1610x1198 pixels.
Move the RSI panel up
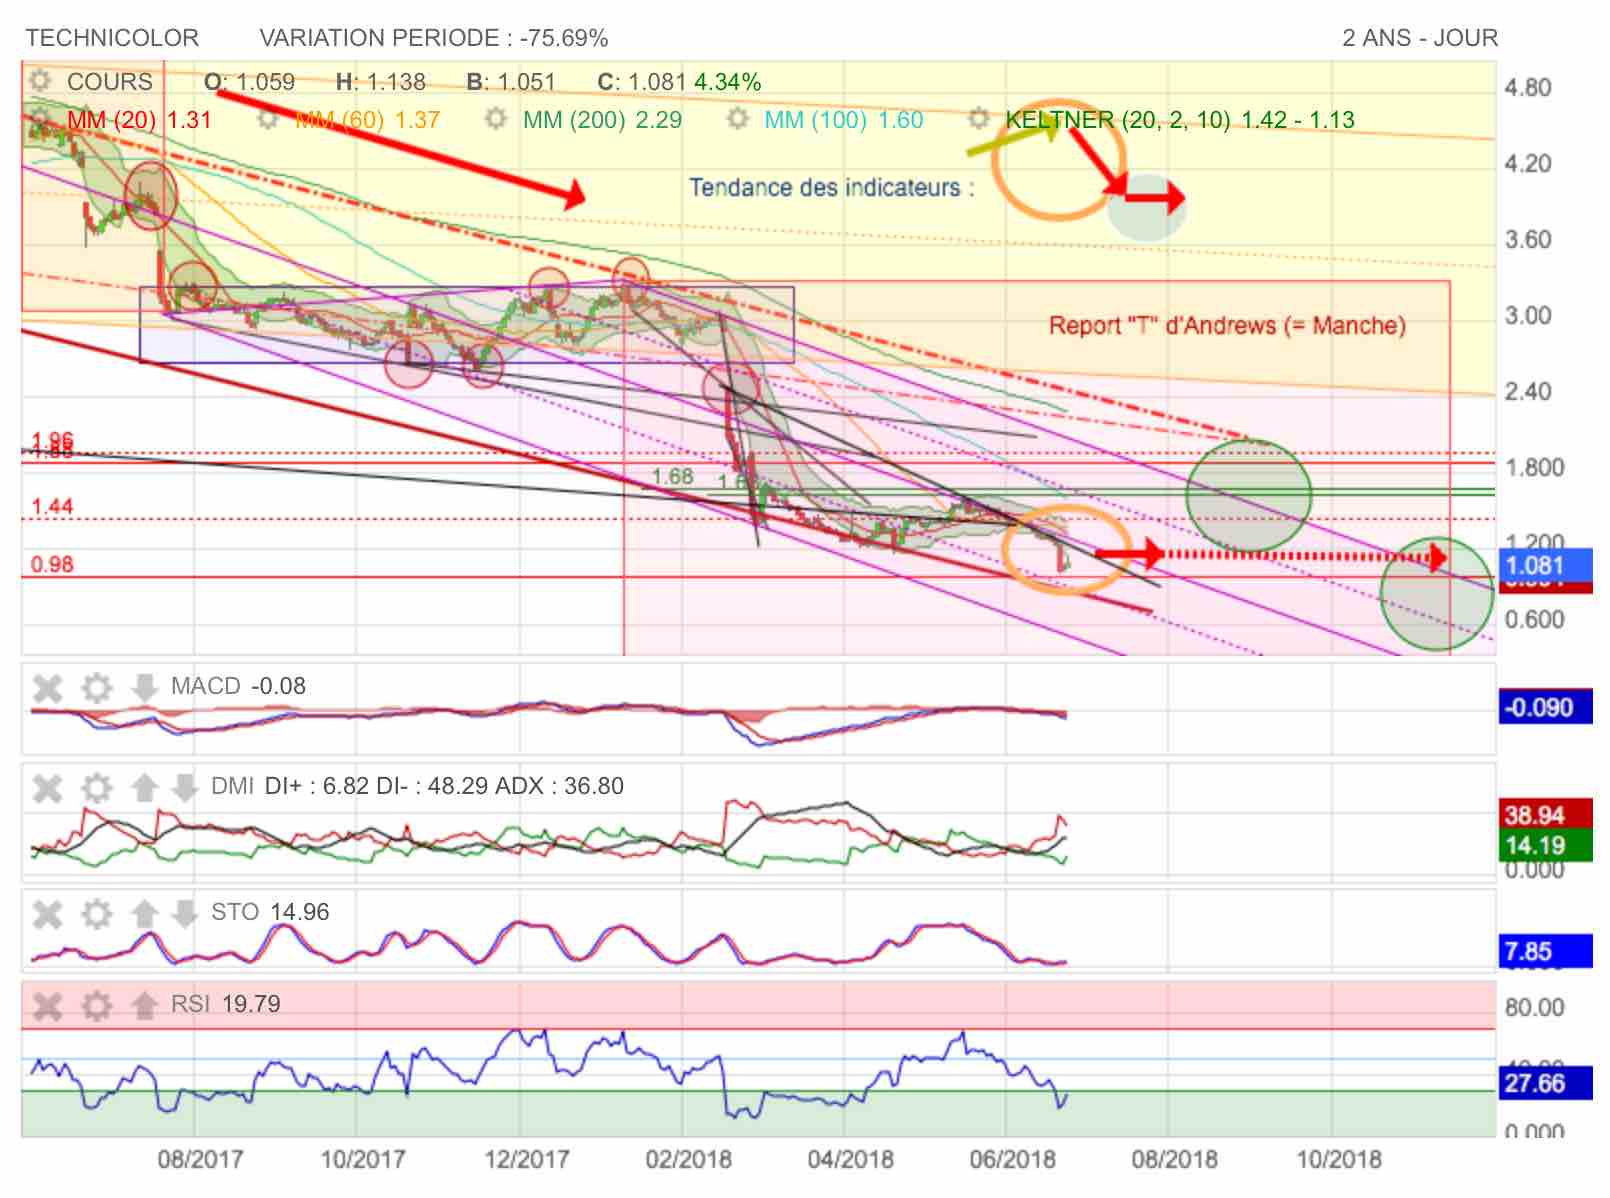144,1005
